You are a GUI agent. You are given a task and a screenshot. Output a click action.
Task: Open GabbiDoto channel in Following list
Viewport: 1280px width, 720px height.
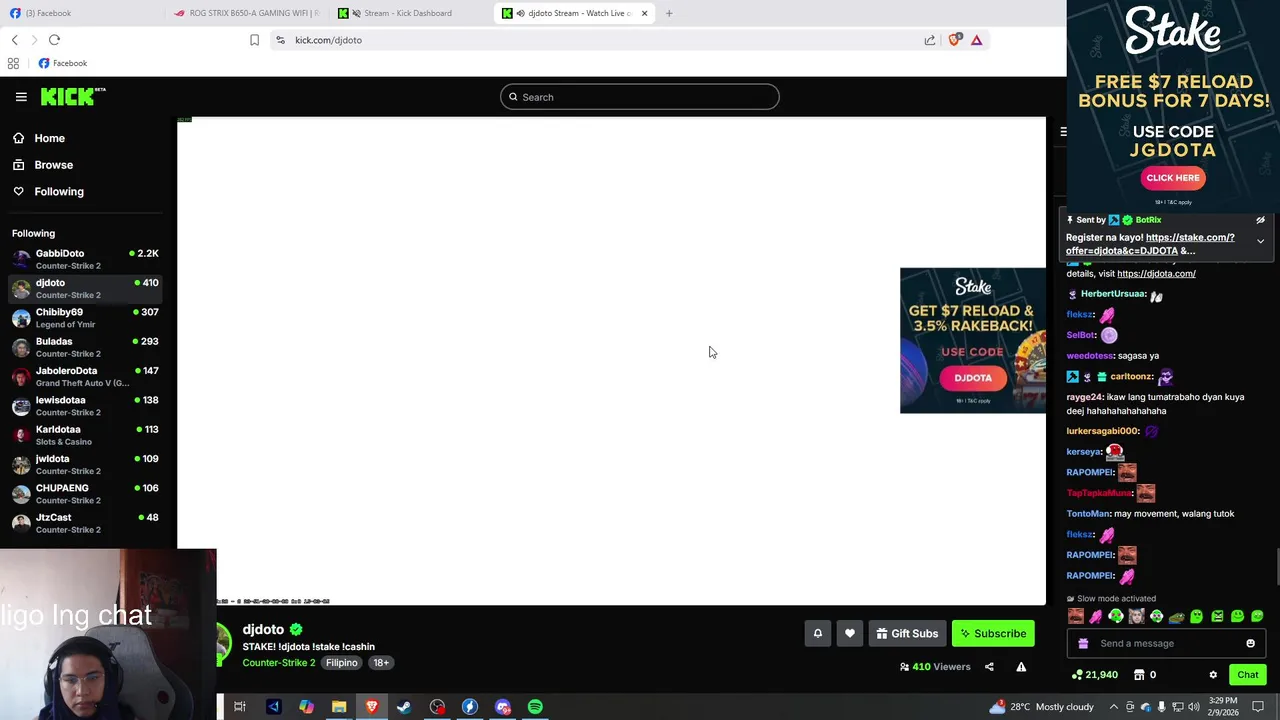[85, 259]
